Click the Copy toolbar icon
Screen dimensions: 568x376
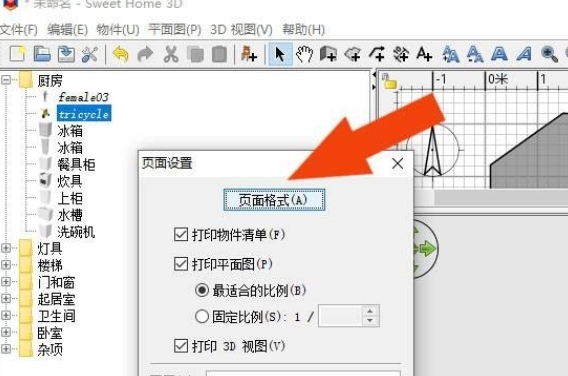196,55
